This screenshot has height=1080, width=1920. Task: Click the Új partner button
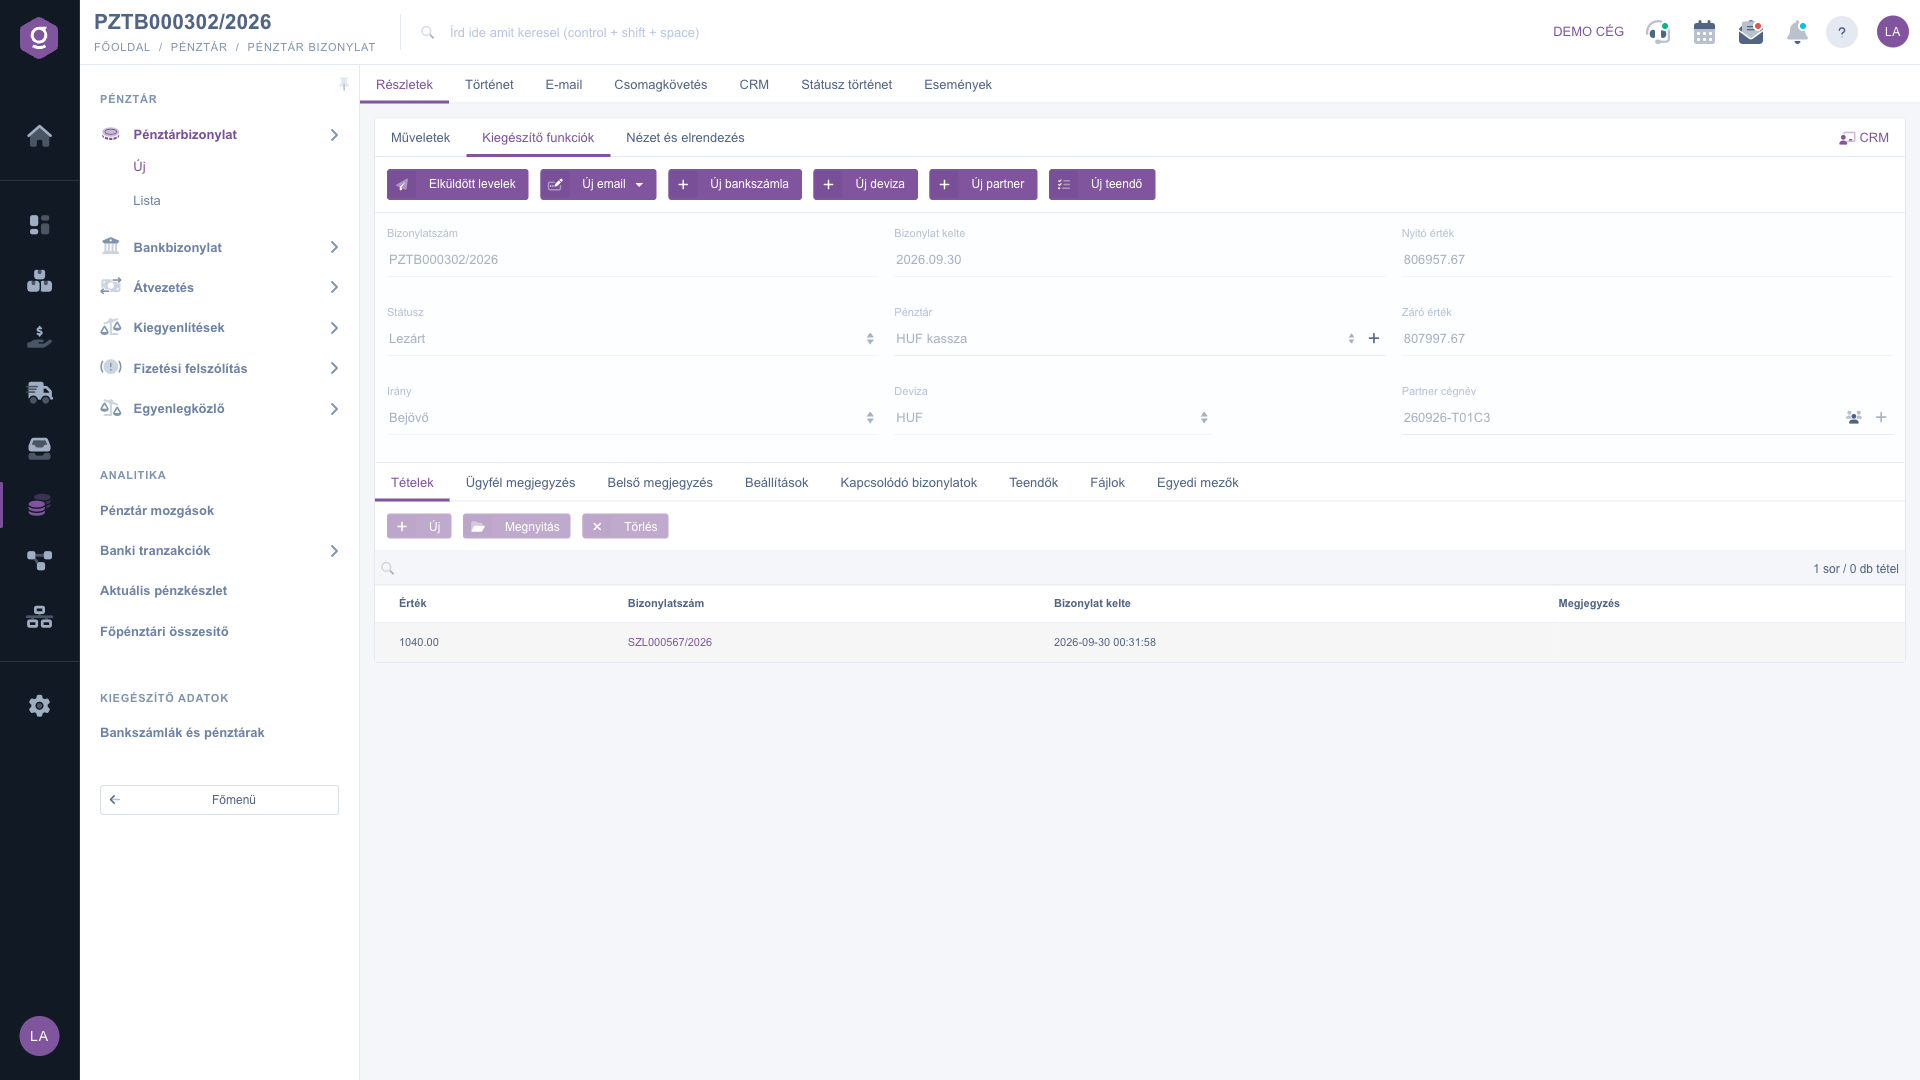click(x=983, y=185)
